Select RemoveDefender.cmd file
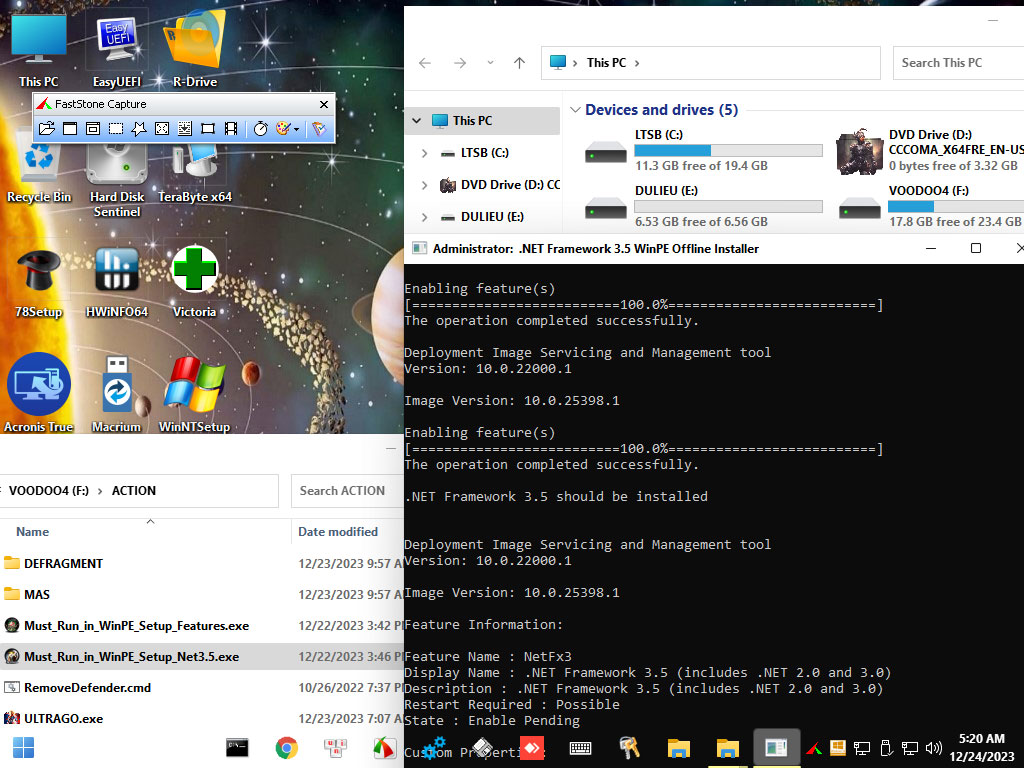 [x=202, y=688]
